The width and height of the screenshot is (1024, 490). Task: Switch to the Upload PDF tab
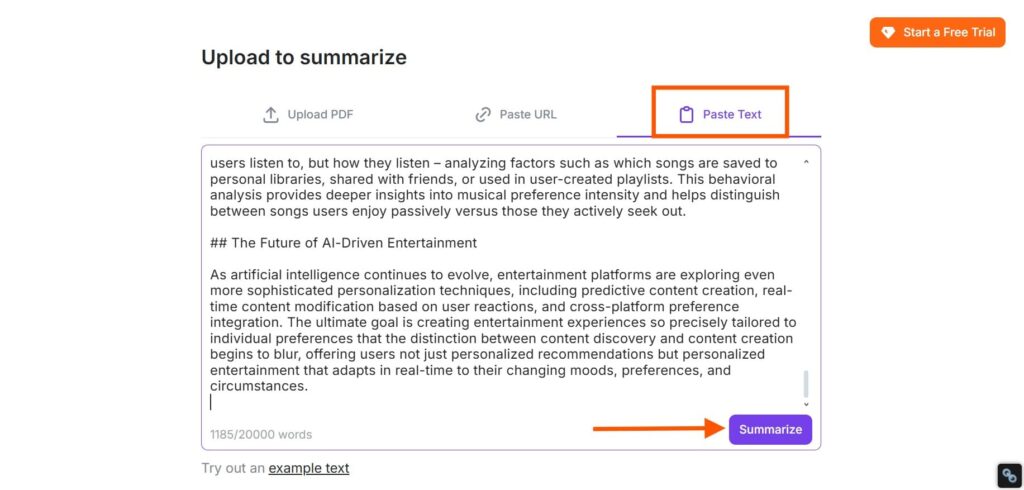point(308,115)
